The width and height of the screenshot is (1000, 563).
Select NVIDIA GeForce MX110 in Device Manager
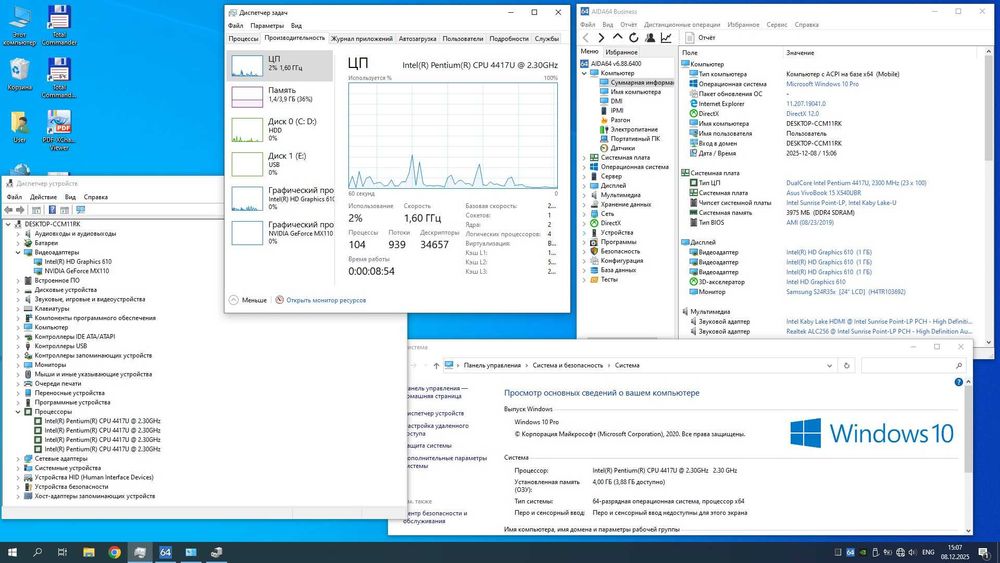(x=77, y=271)
